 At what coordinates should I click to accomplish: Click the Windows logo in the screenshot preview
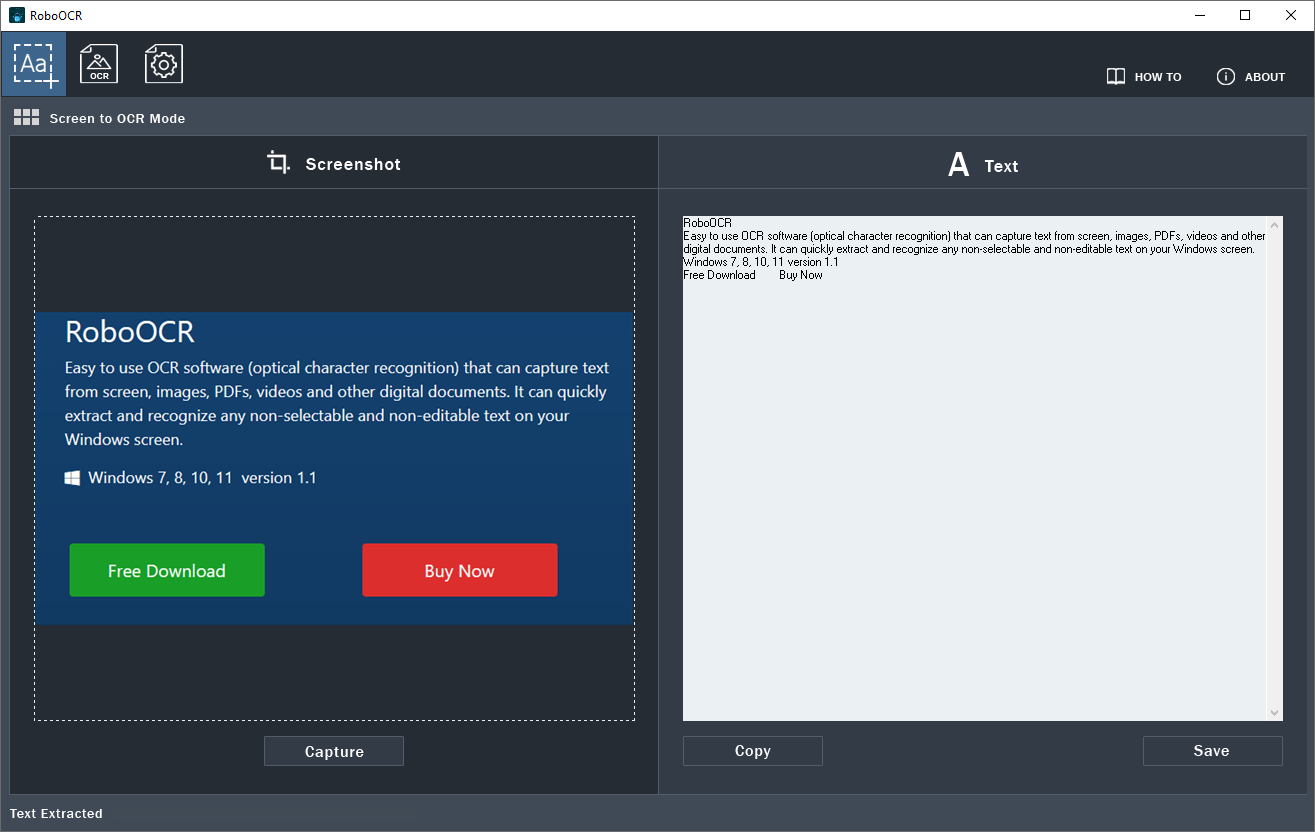point(73,478)
